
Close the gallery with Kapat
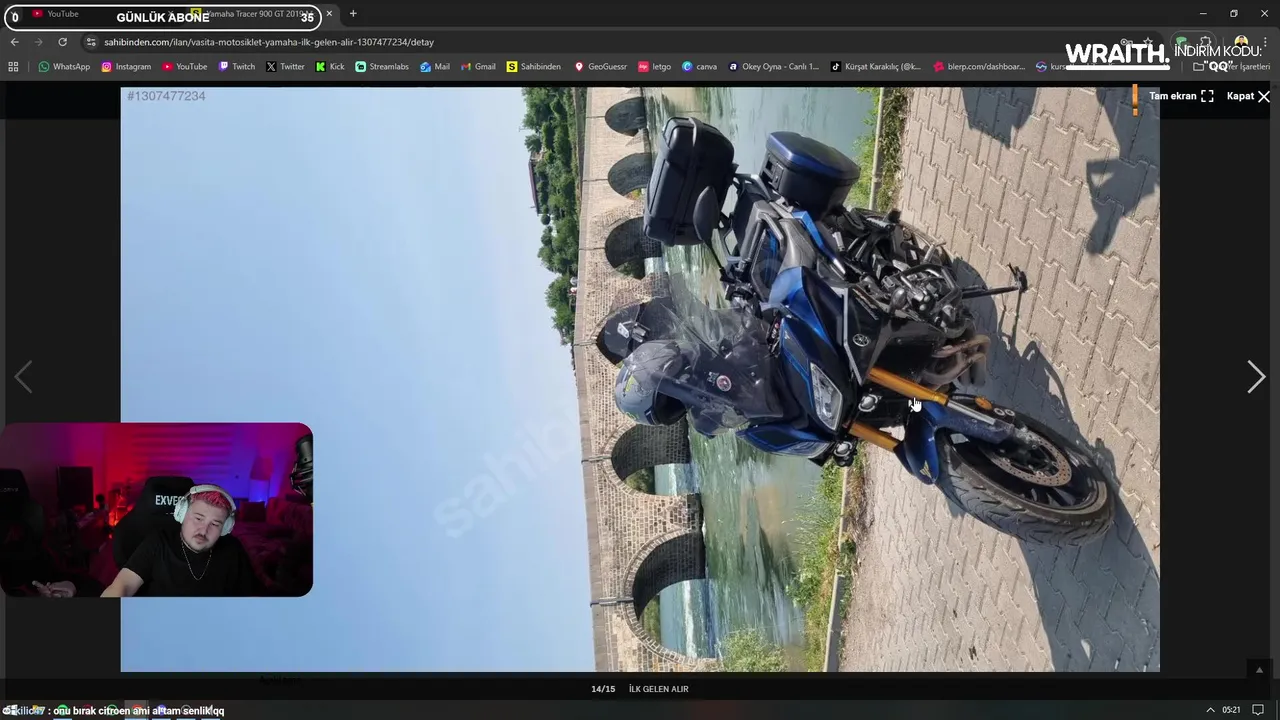(1248, 96)
